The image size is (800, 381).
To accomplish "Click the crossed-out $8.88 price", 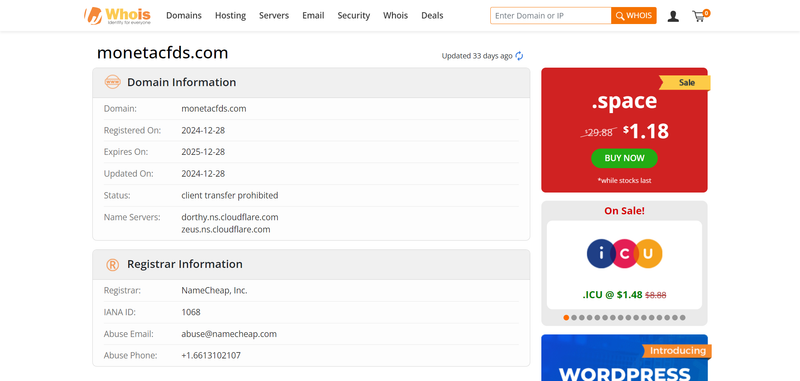I will (x=656, y=295).
